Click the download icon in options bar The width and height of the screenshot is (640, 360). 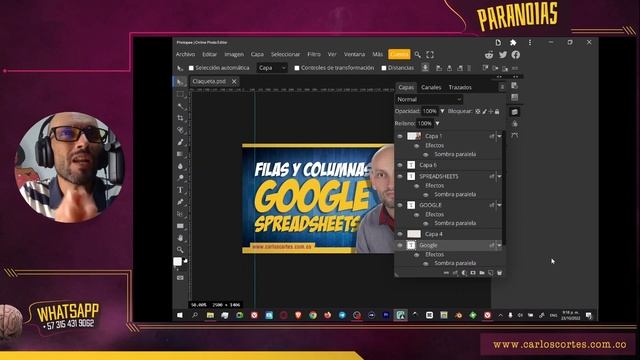click(x=425, y=68)
